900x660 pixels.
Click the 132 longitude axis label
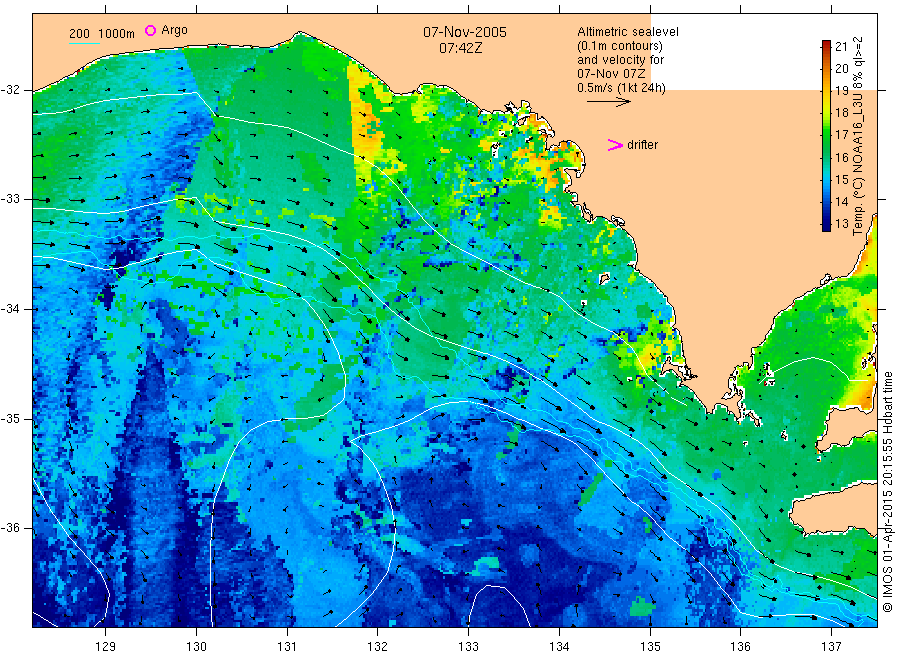378,647
